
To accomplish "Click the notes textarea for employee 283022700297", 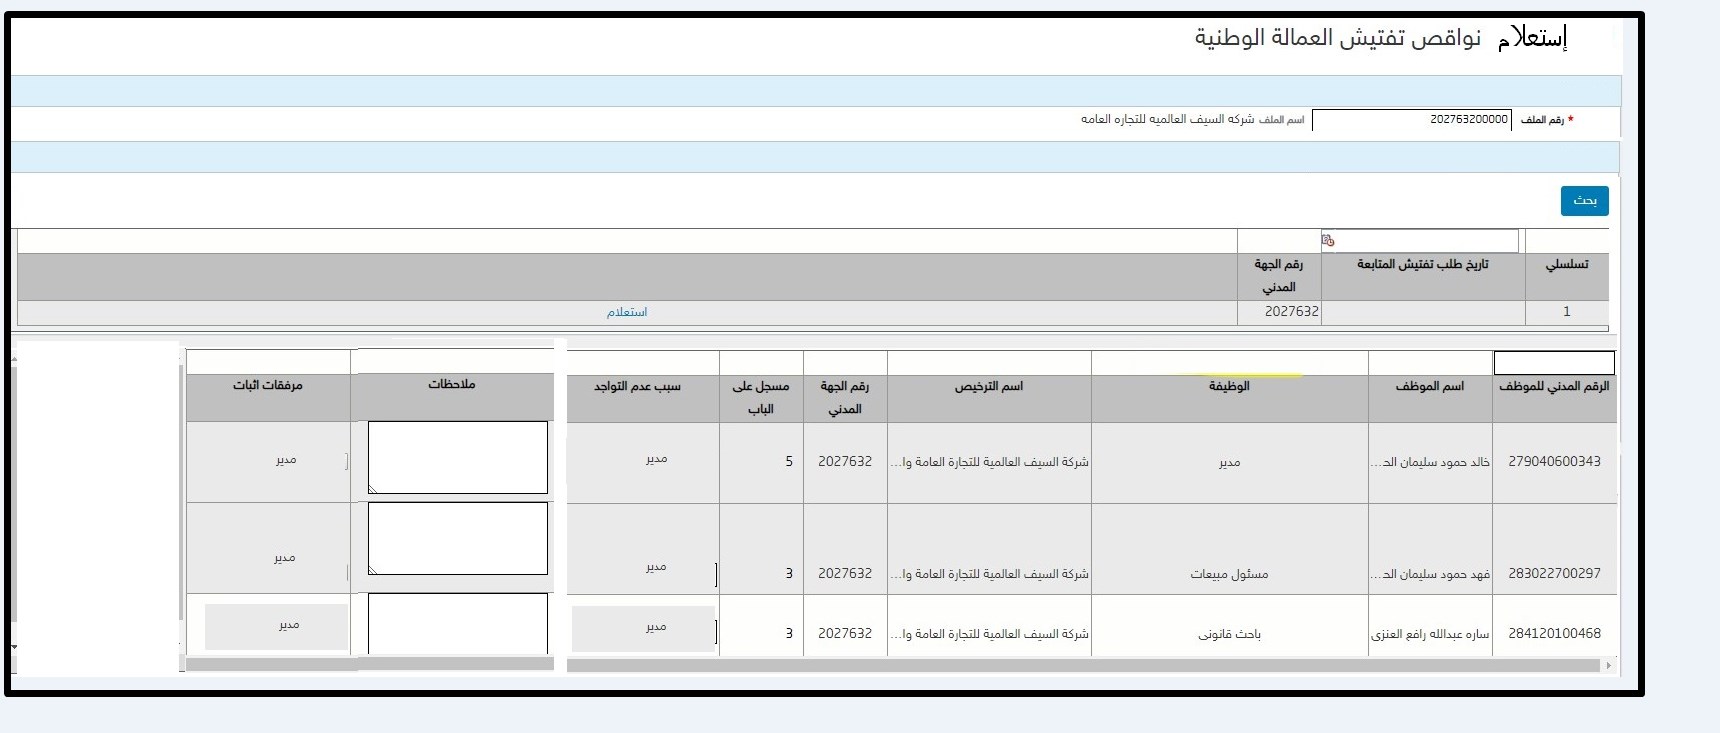I will 458,538.
